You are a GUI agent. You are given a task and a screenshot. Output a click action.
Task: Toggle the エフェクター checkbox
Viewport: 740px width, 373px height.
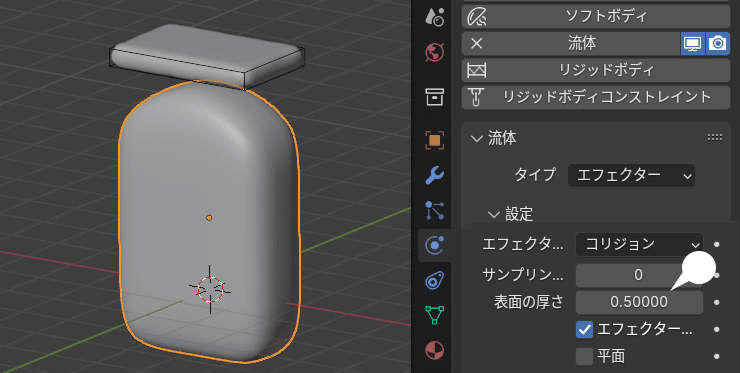(x=584, y=329)
